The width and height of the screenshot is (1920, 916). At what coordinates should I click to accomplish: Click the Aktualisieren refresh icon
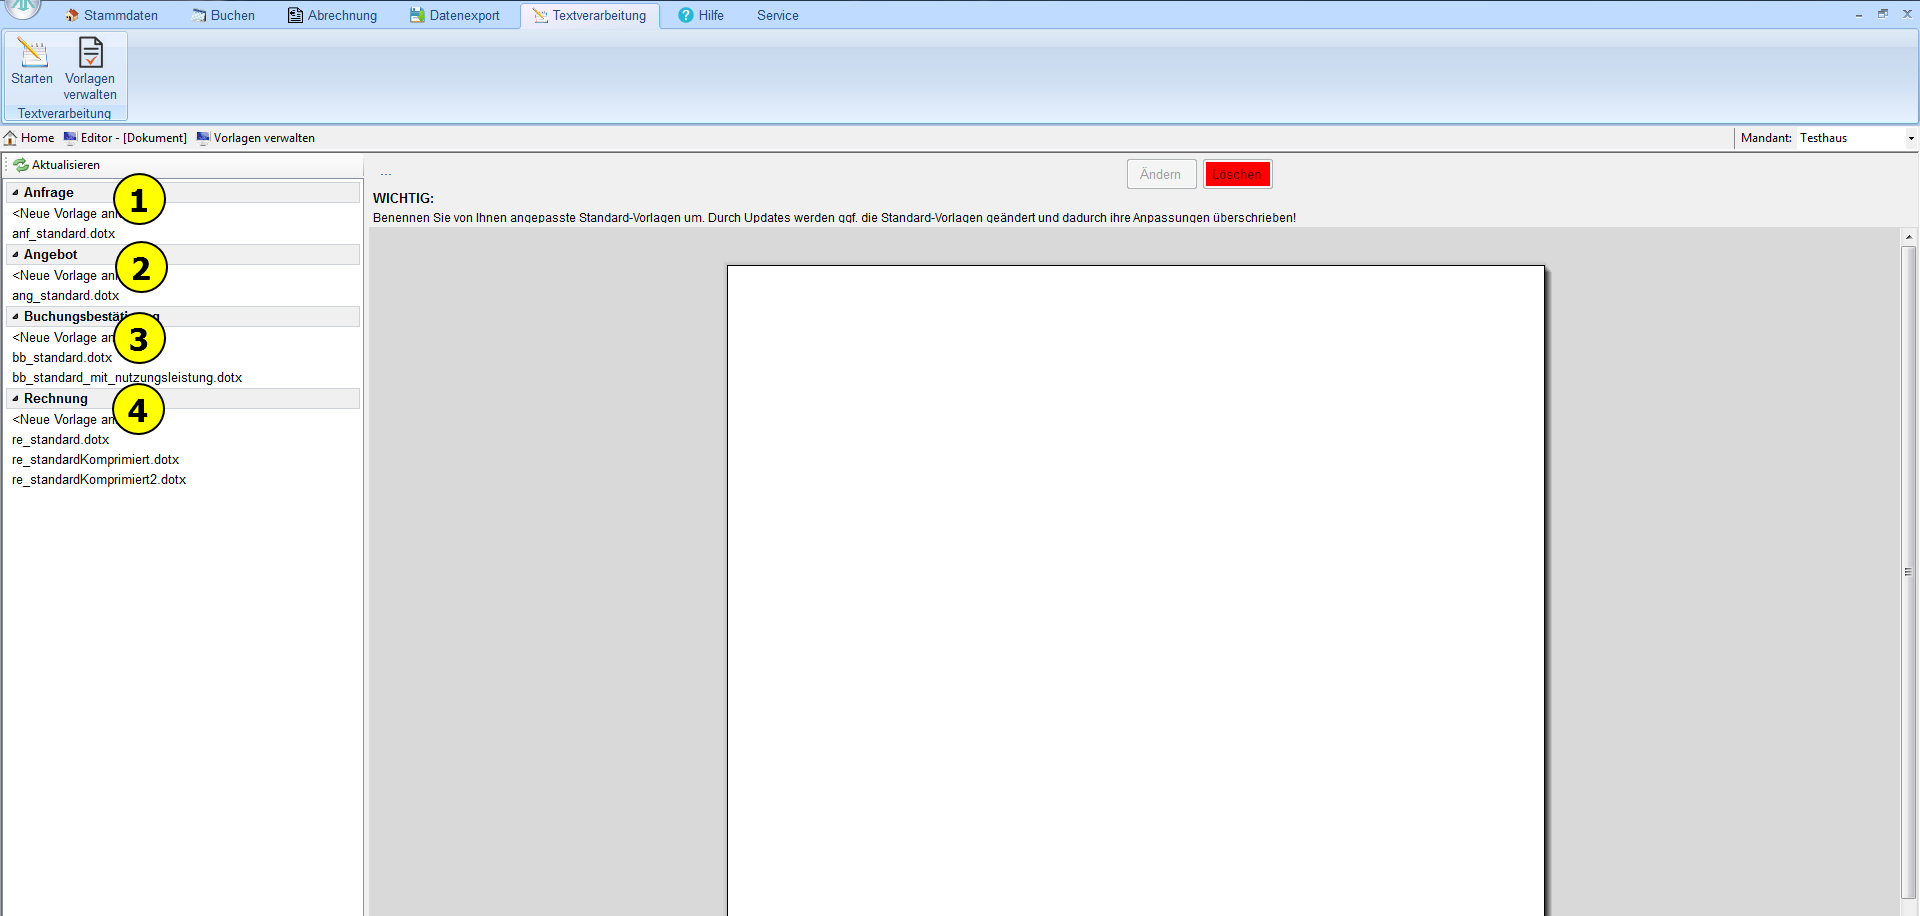21,165
